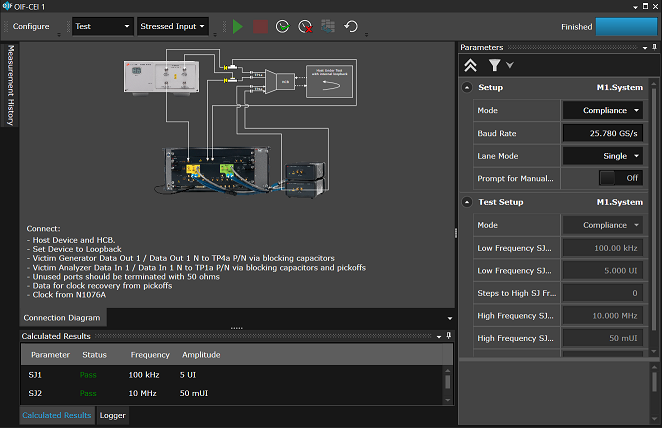Collapse the Test Setup section
This screenshot has height=428, width=662.
469,202
